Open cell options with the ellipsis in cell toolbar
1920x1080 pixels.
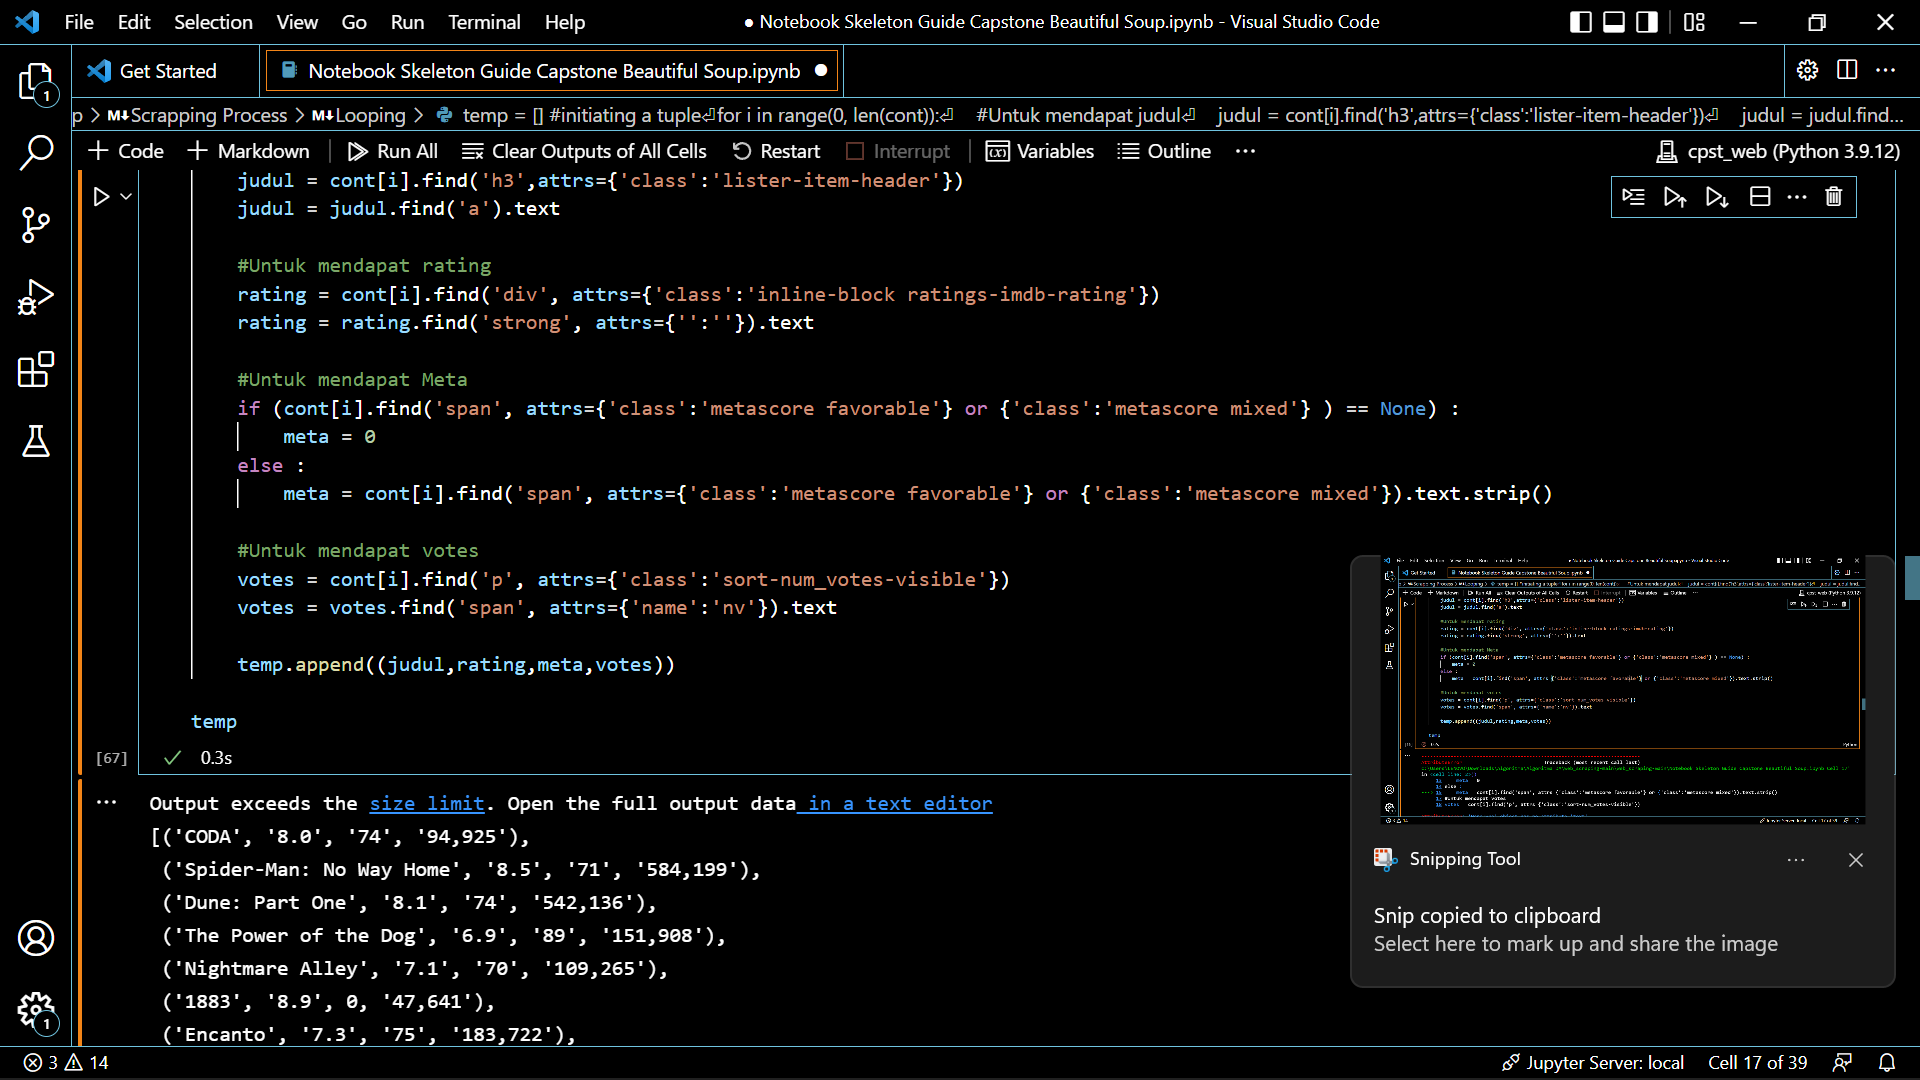[1797, 197]
